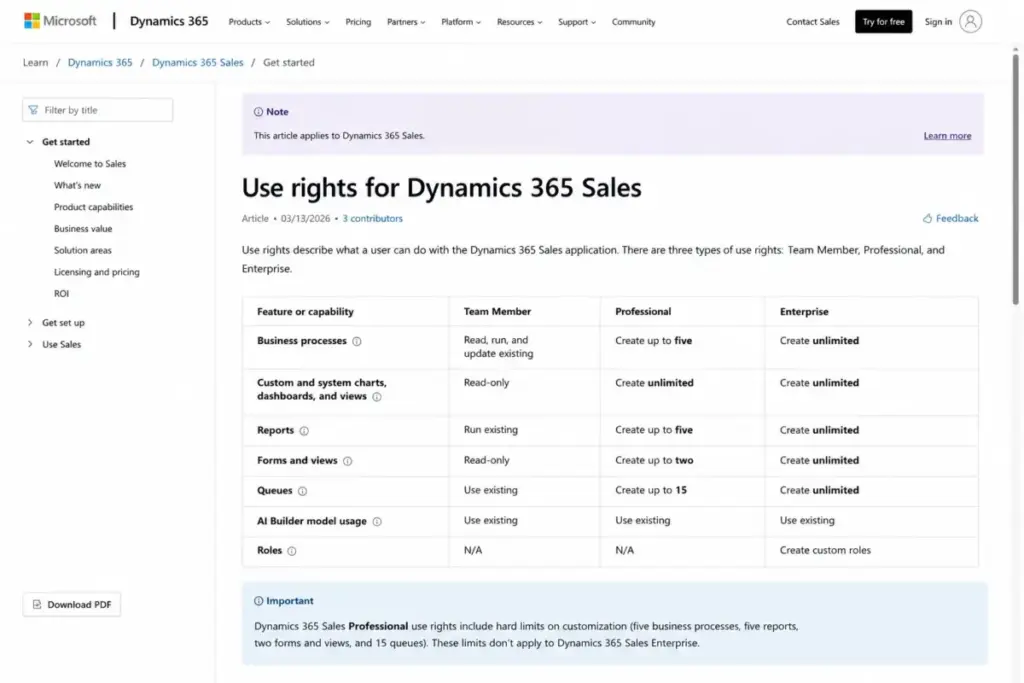Expand the Get set up section

pos(29,323)
